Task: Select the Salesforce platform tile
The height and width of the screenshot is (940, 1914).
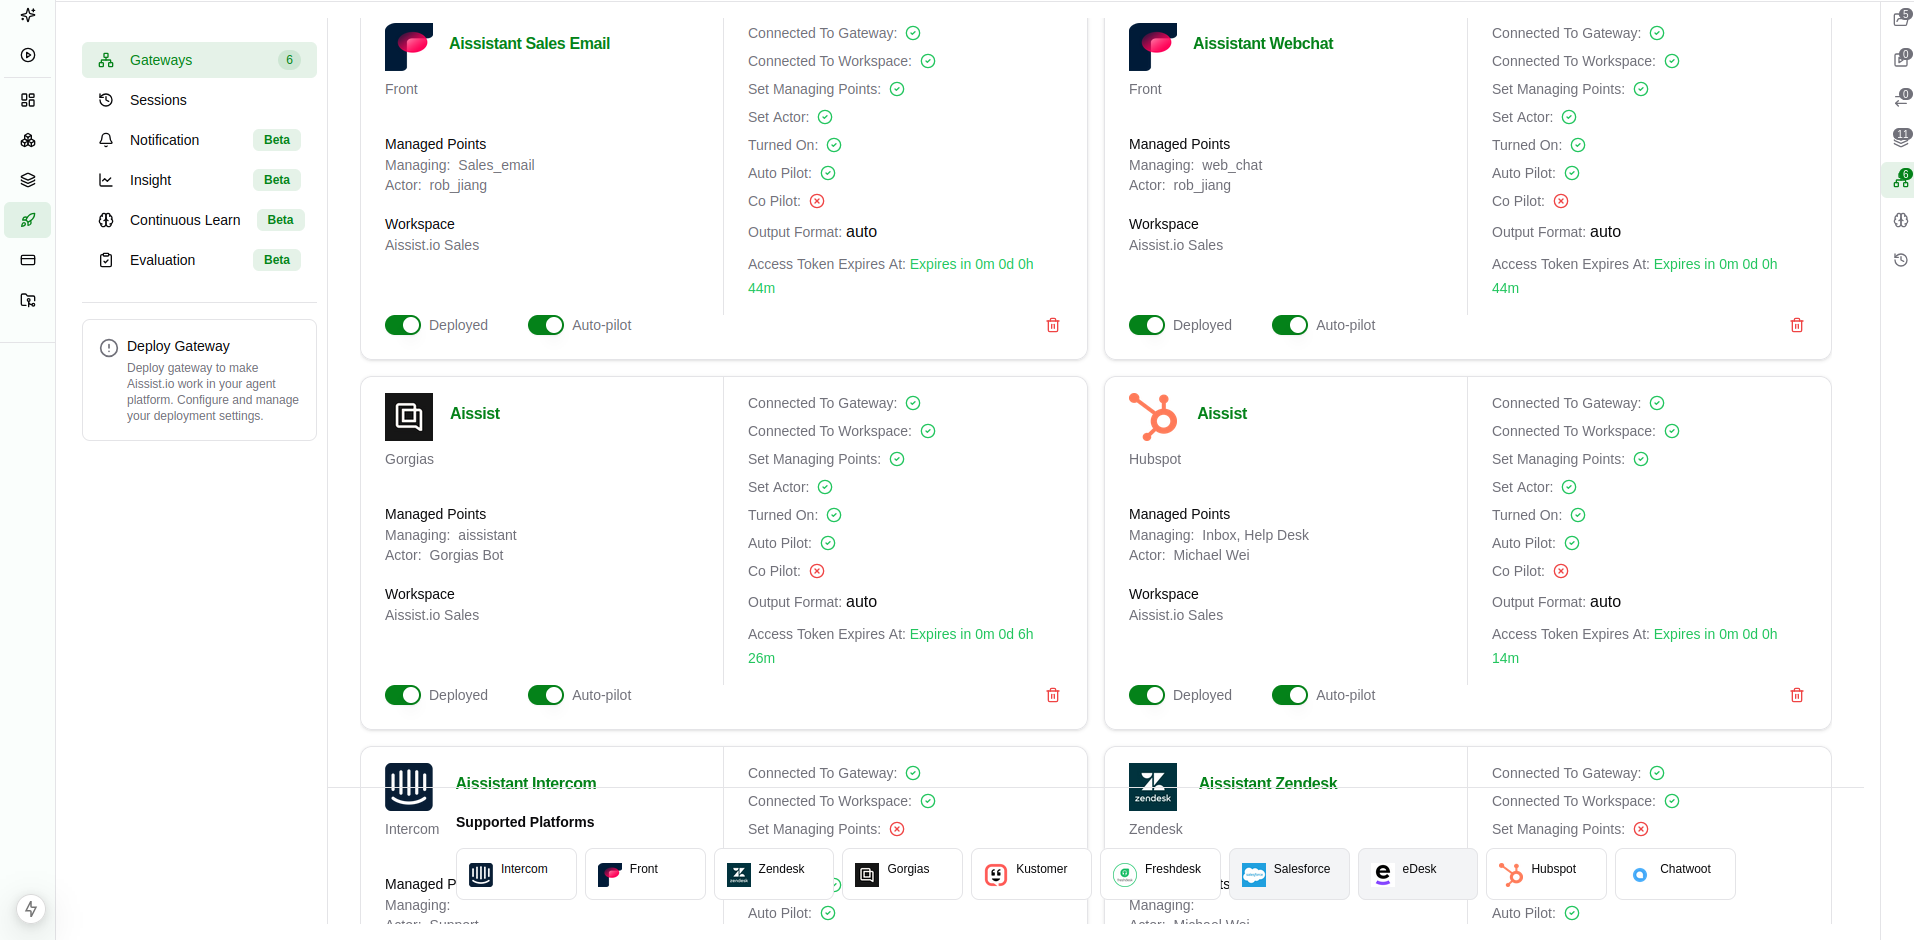Action: coord(1289,873)
